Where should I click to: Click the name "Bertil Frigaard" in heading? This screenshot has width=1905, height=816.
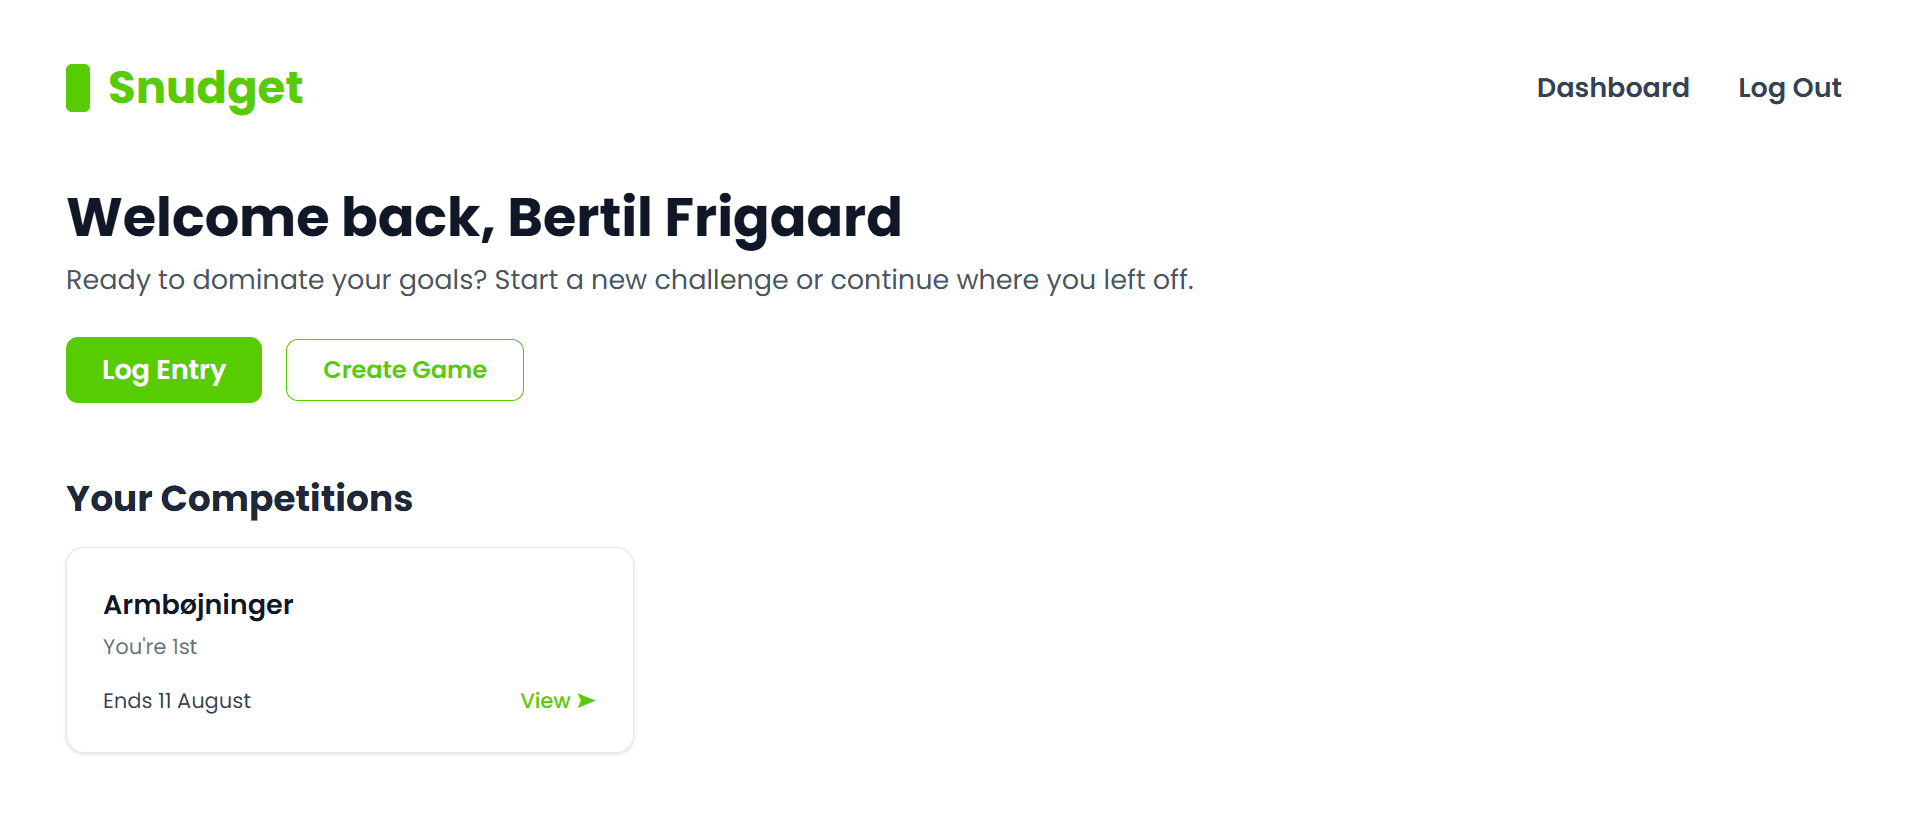click(x=704, y=217)
